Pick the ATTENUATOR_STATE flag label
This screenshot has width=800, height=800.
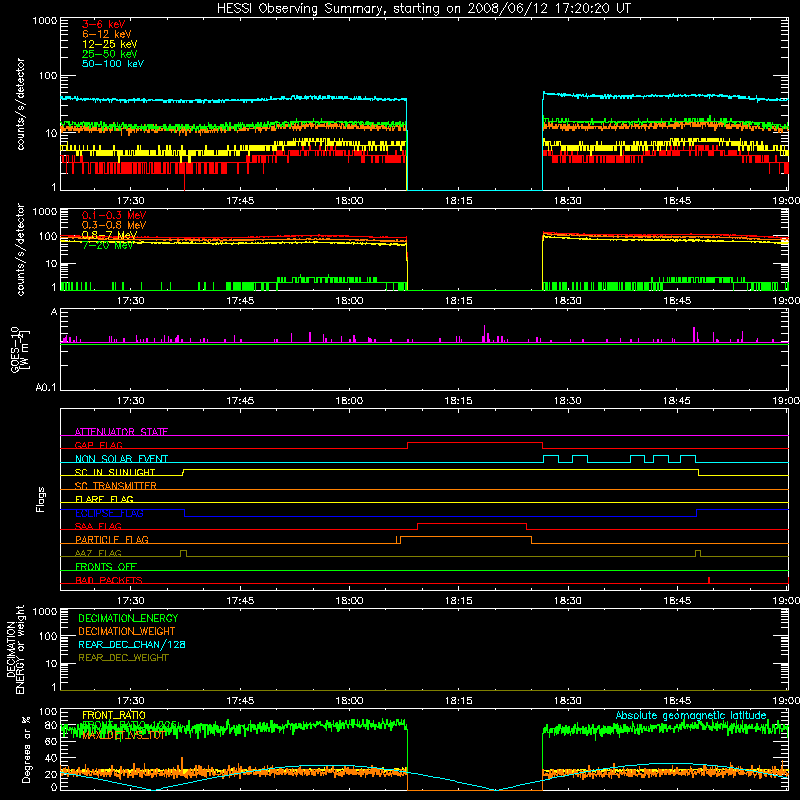click(x=121, y=432)
